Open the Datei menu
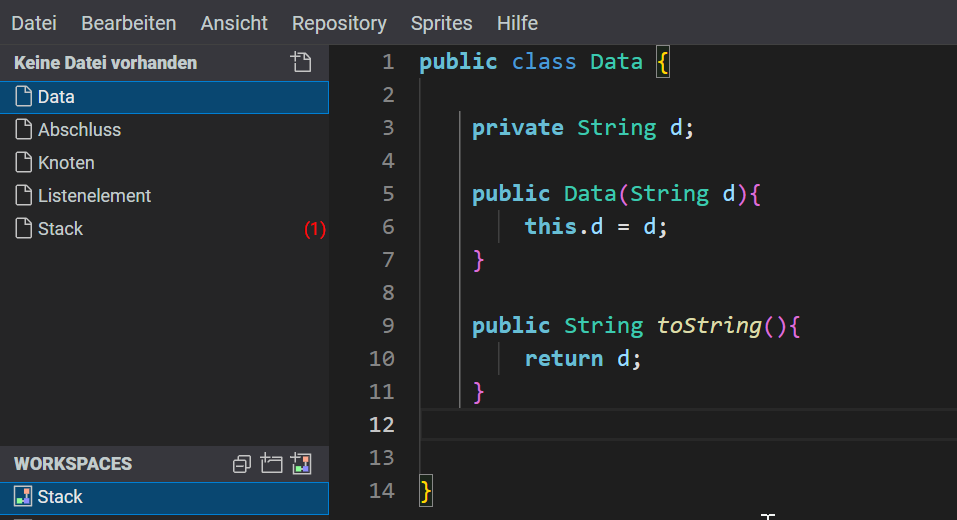This screenshot has height=520, width=957. pos(33,23)
